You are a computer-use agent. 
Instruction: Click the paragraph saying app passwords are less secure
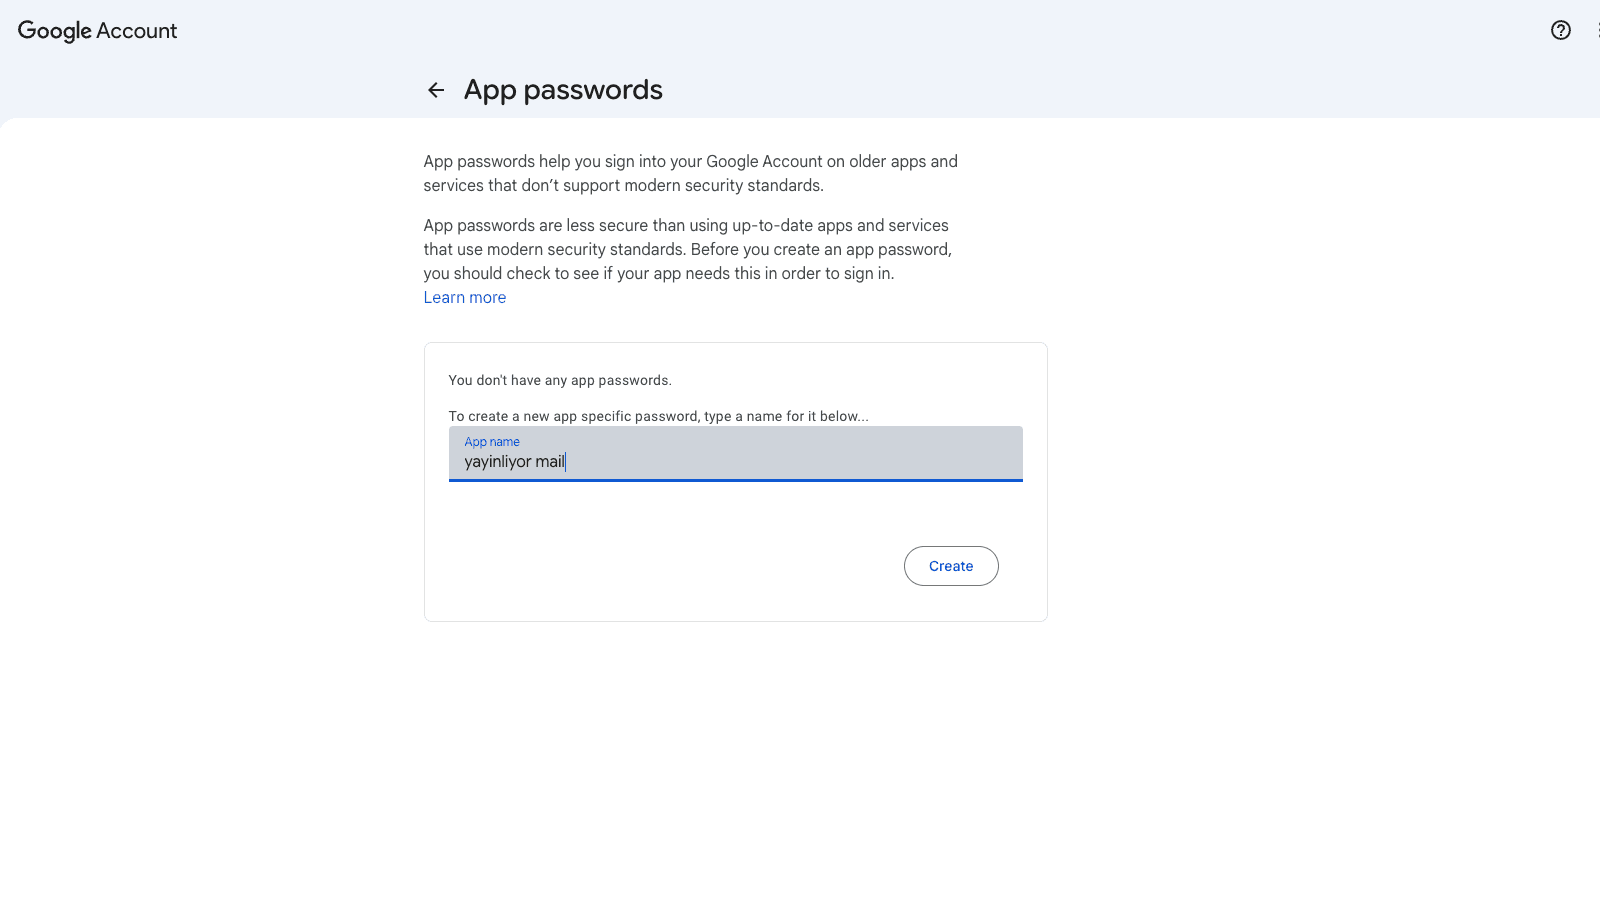687,249
